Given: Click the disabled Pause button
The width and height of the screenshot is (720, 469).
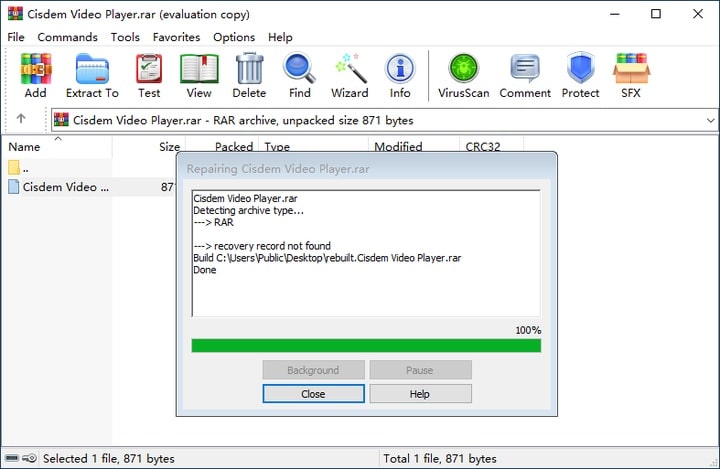Looking at the screenshot, I should point(420,370).
